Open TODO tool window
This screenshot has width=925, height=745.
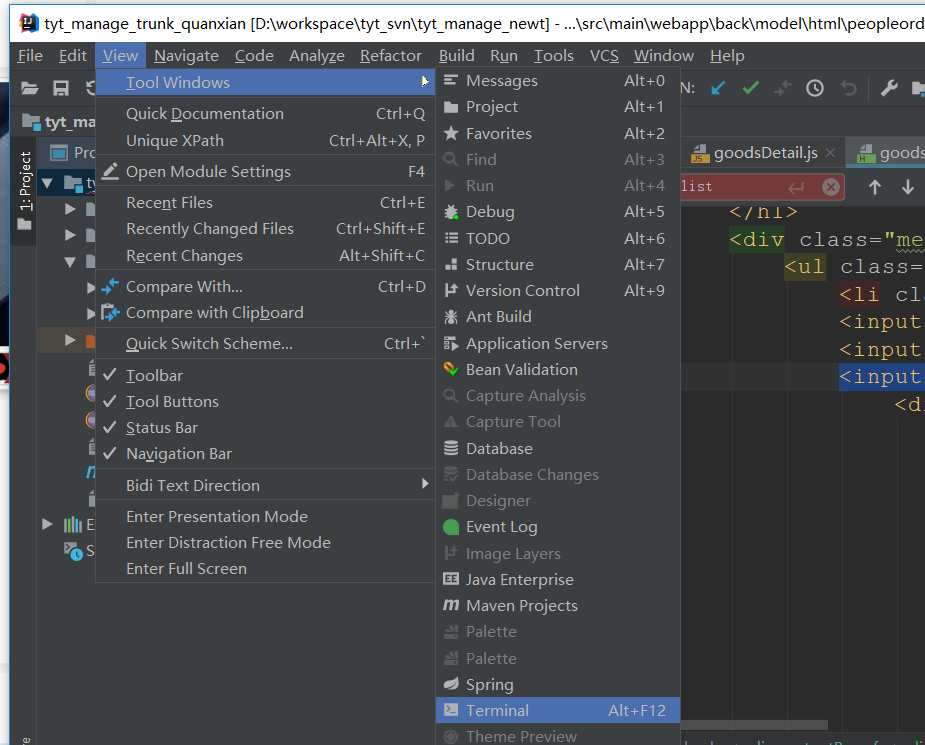point(557,238)
